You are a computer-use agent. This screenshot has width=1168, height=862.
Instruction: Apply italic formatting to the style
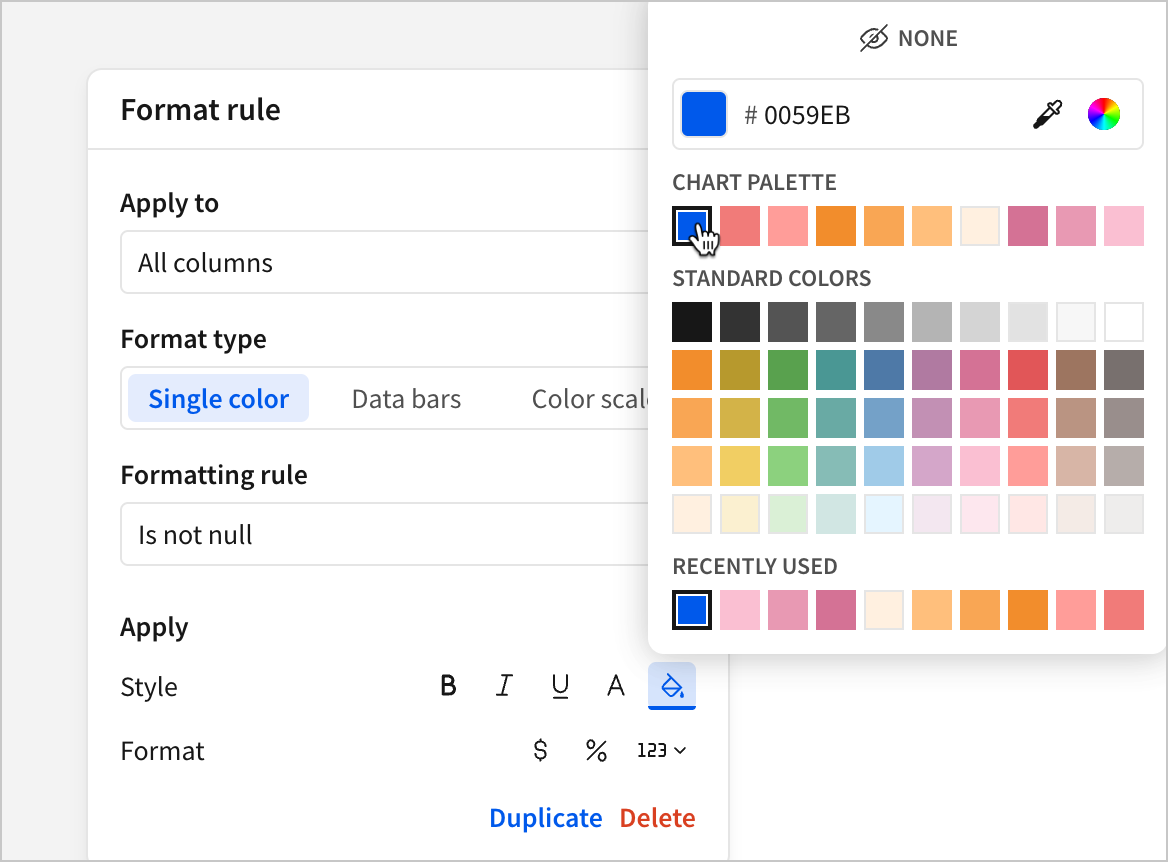[x=504, y=686]
